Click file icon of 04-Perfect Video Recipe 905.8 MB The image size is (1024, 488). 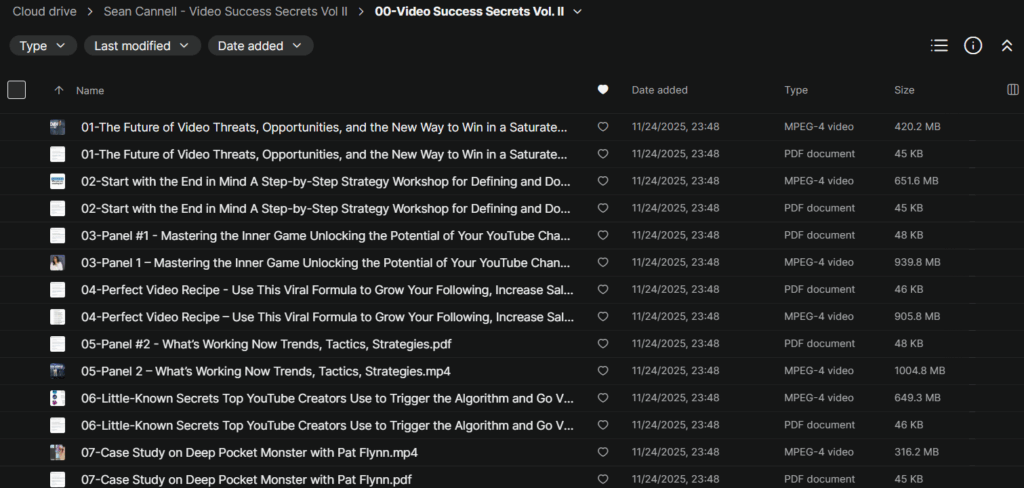tap(57, 317)
